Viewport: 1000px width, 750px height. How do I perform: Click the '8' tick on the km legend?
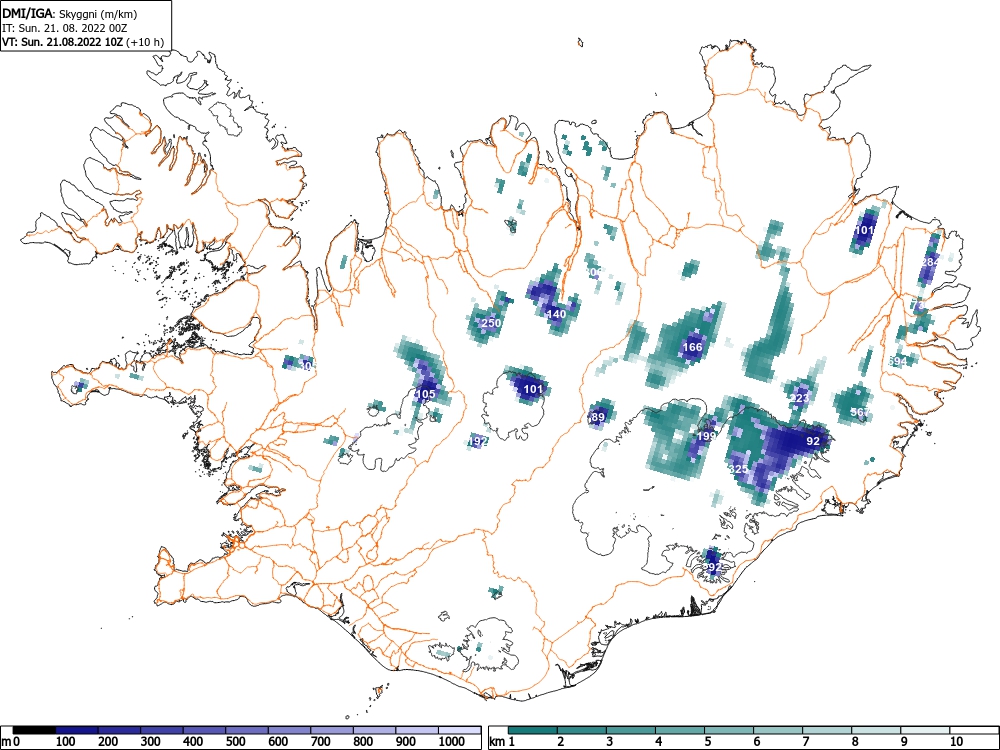855,742
